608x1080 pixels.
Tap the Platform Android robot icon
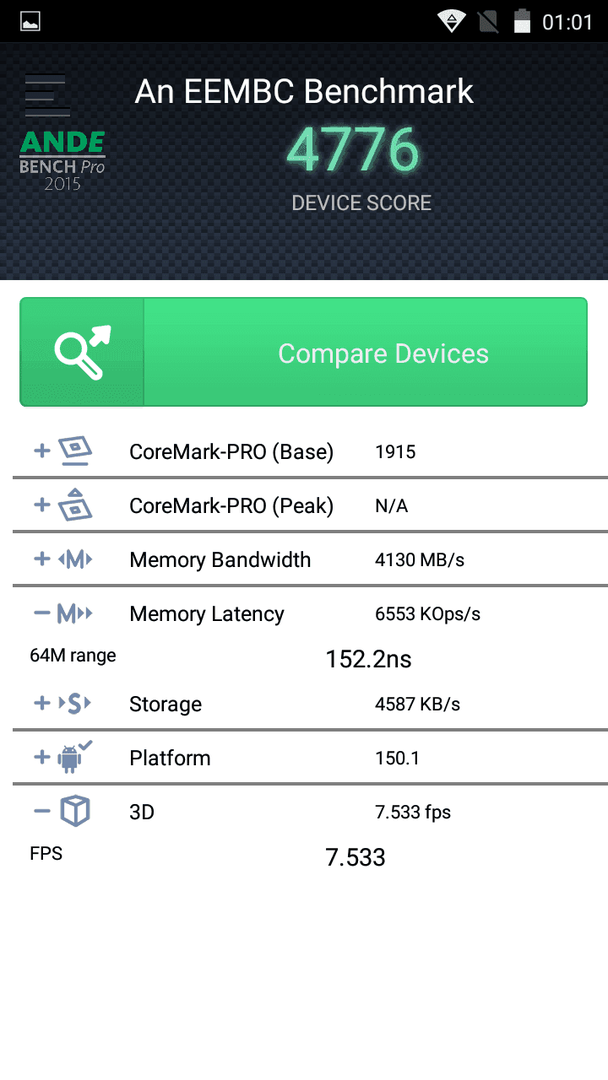74,756
